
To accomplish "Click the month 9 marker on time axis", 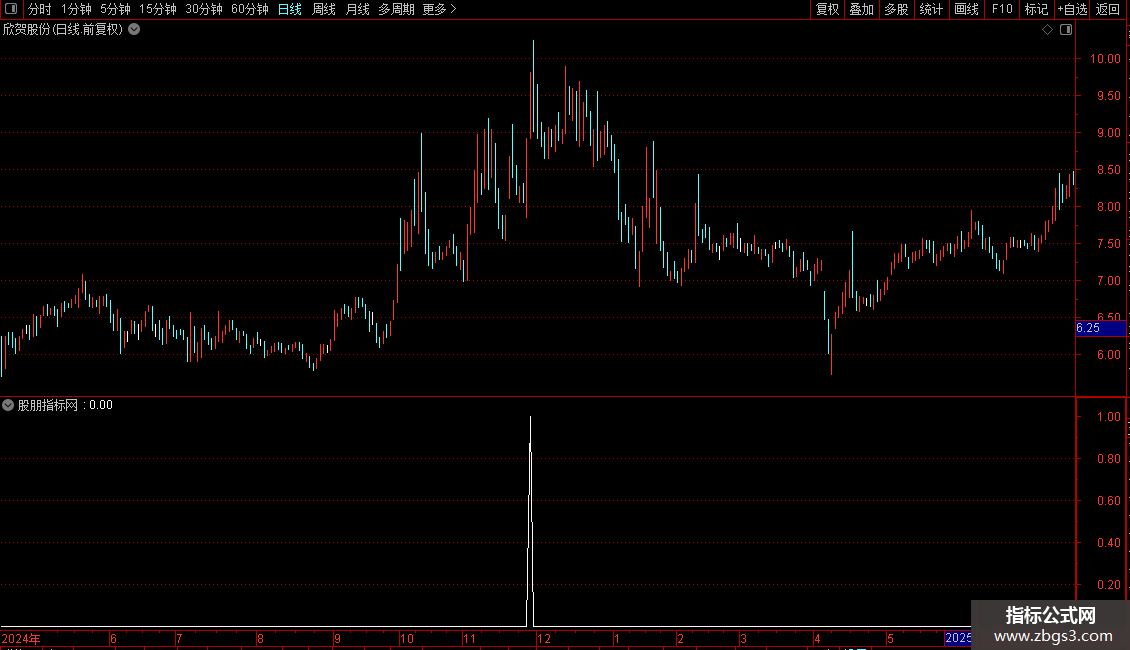I will [337, 638].
